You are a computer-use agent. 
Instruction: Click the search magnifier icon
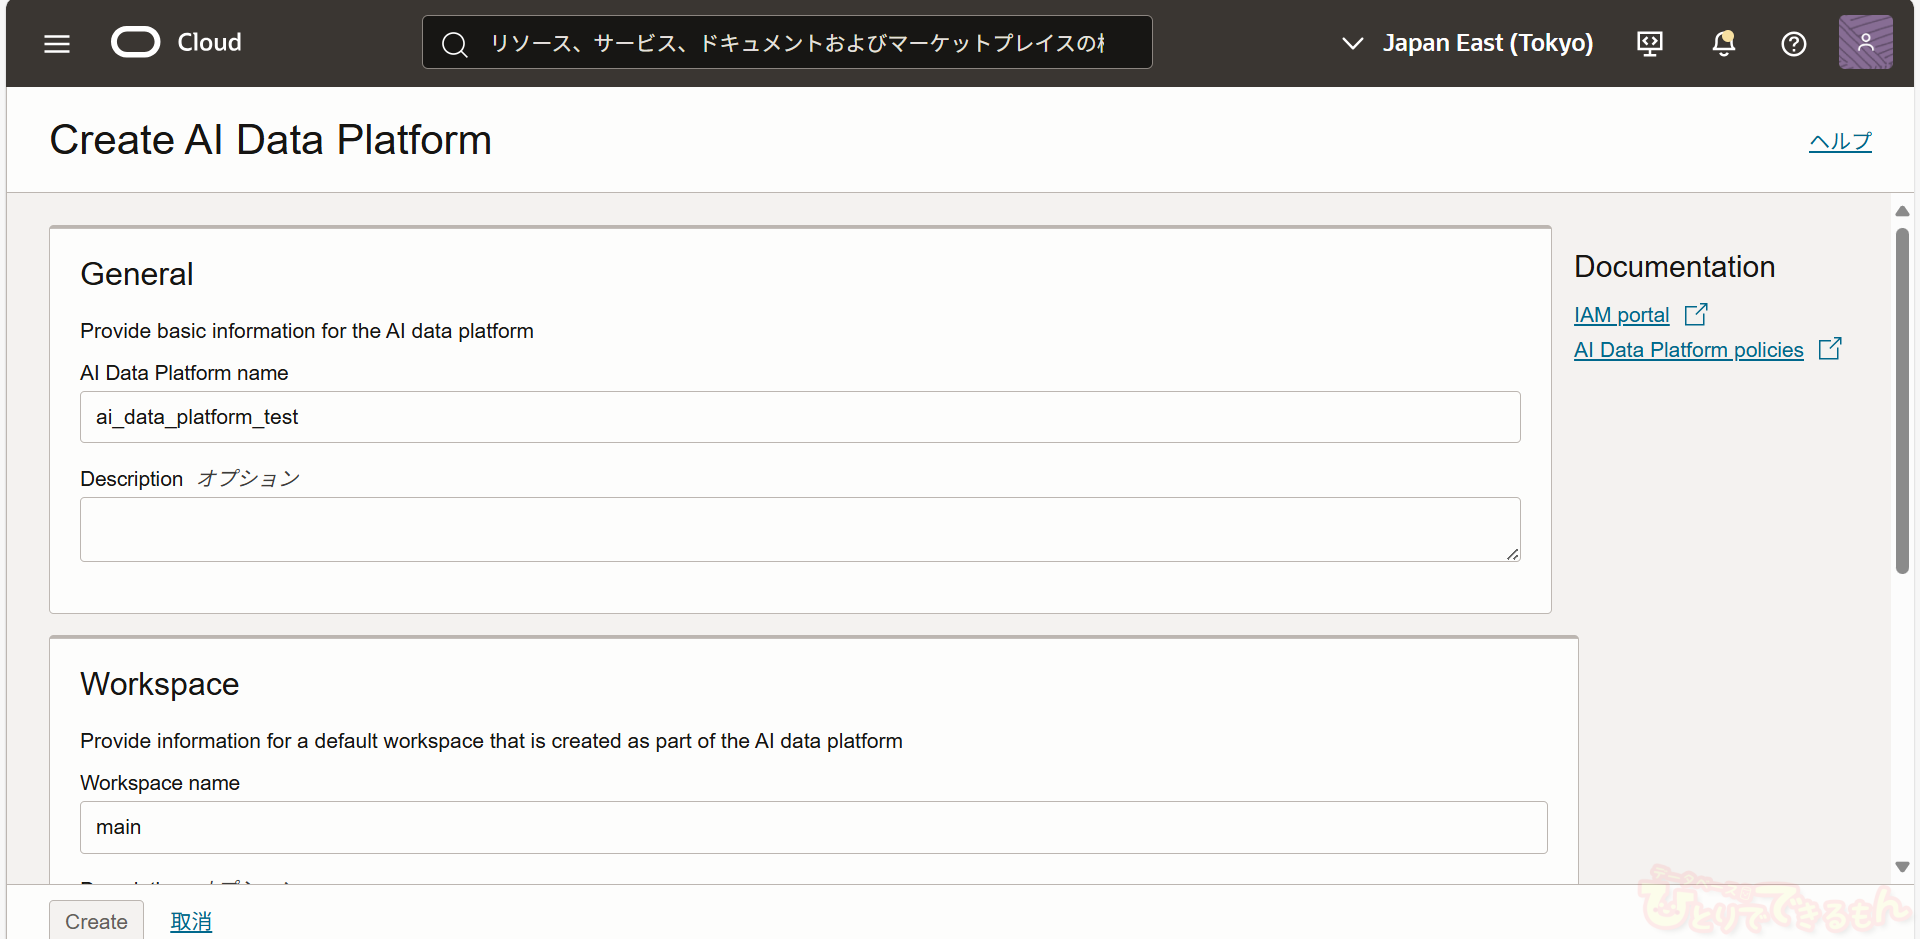pyautogui.click(x=455, y=44)
